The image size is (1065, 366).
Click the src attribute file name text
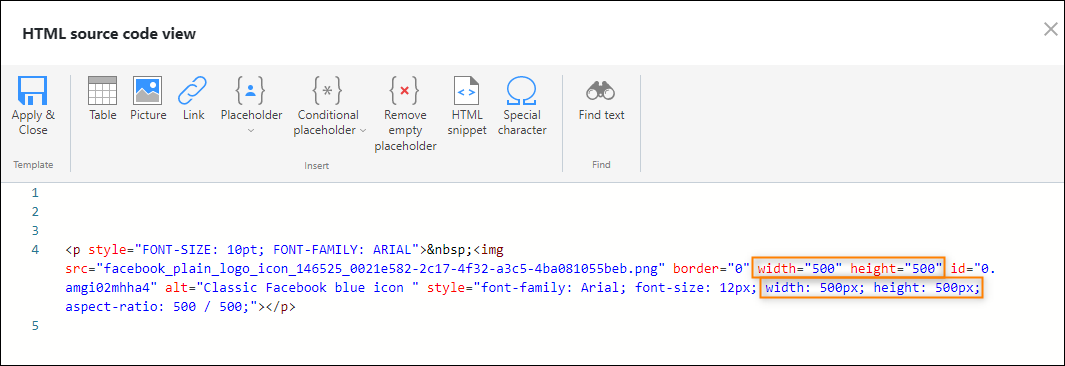[x=379, y=268]
